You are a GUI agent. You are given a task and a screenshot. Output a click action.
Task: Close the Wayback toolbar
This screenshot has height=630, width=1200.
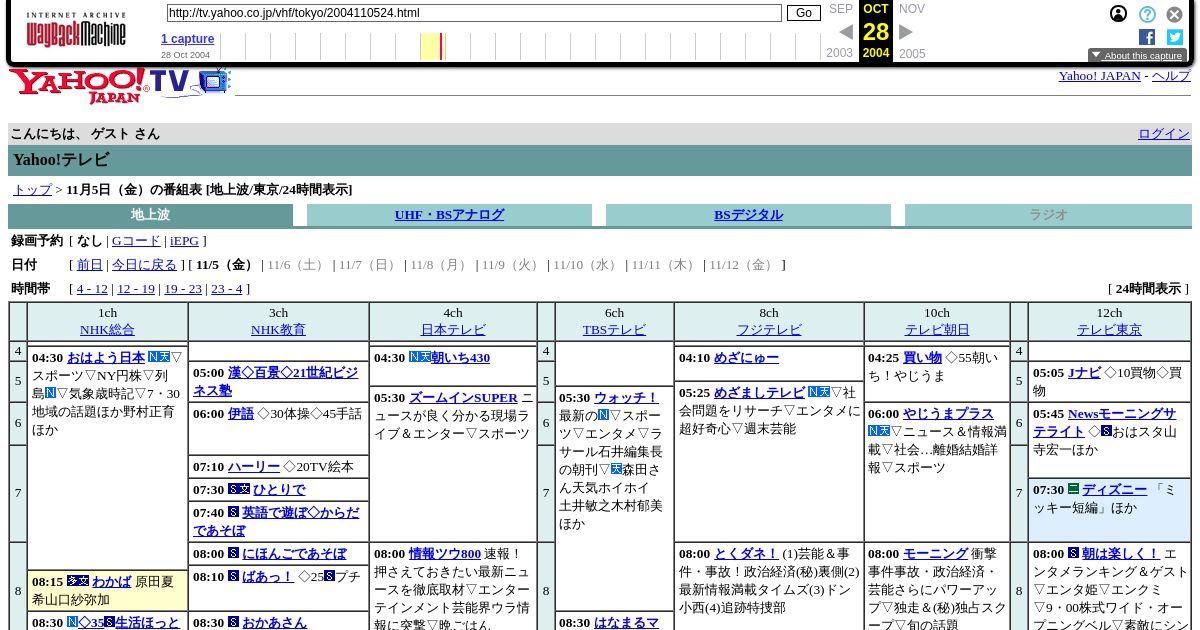tap(1175, 14)
